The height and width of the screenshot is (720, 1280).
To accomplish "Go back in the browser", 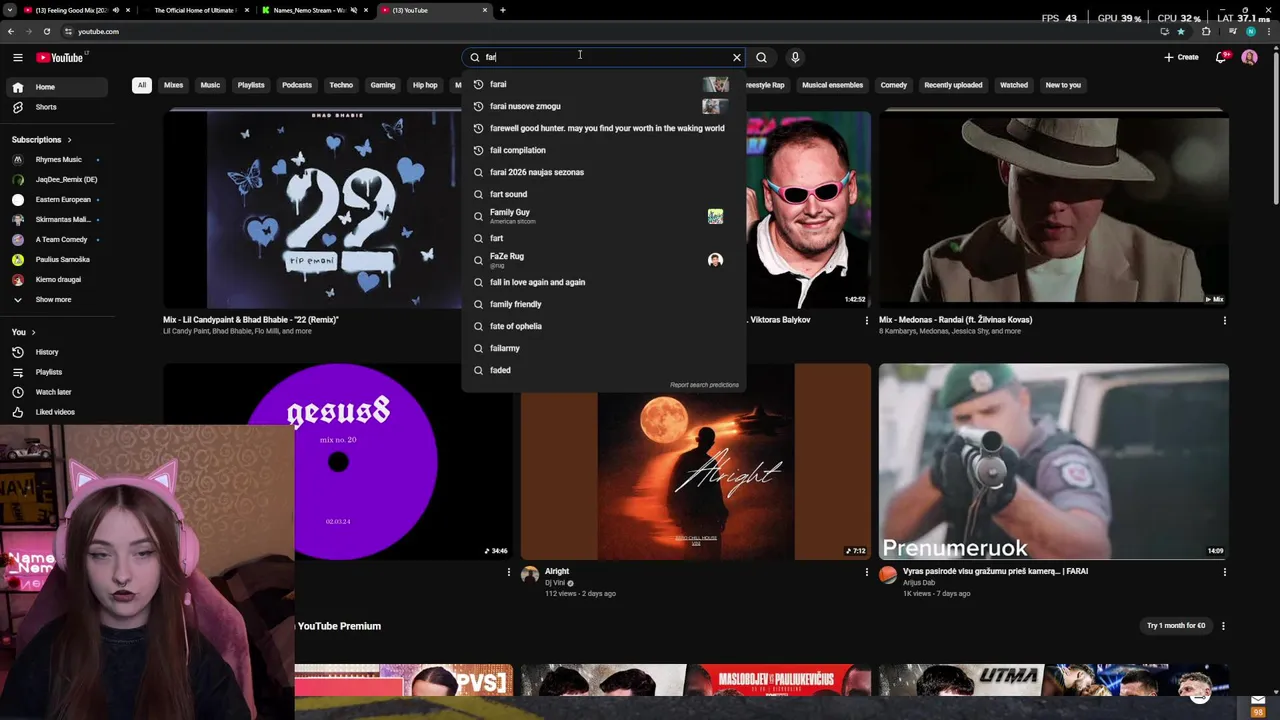I will 11,31.
